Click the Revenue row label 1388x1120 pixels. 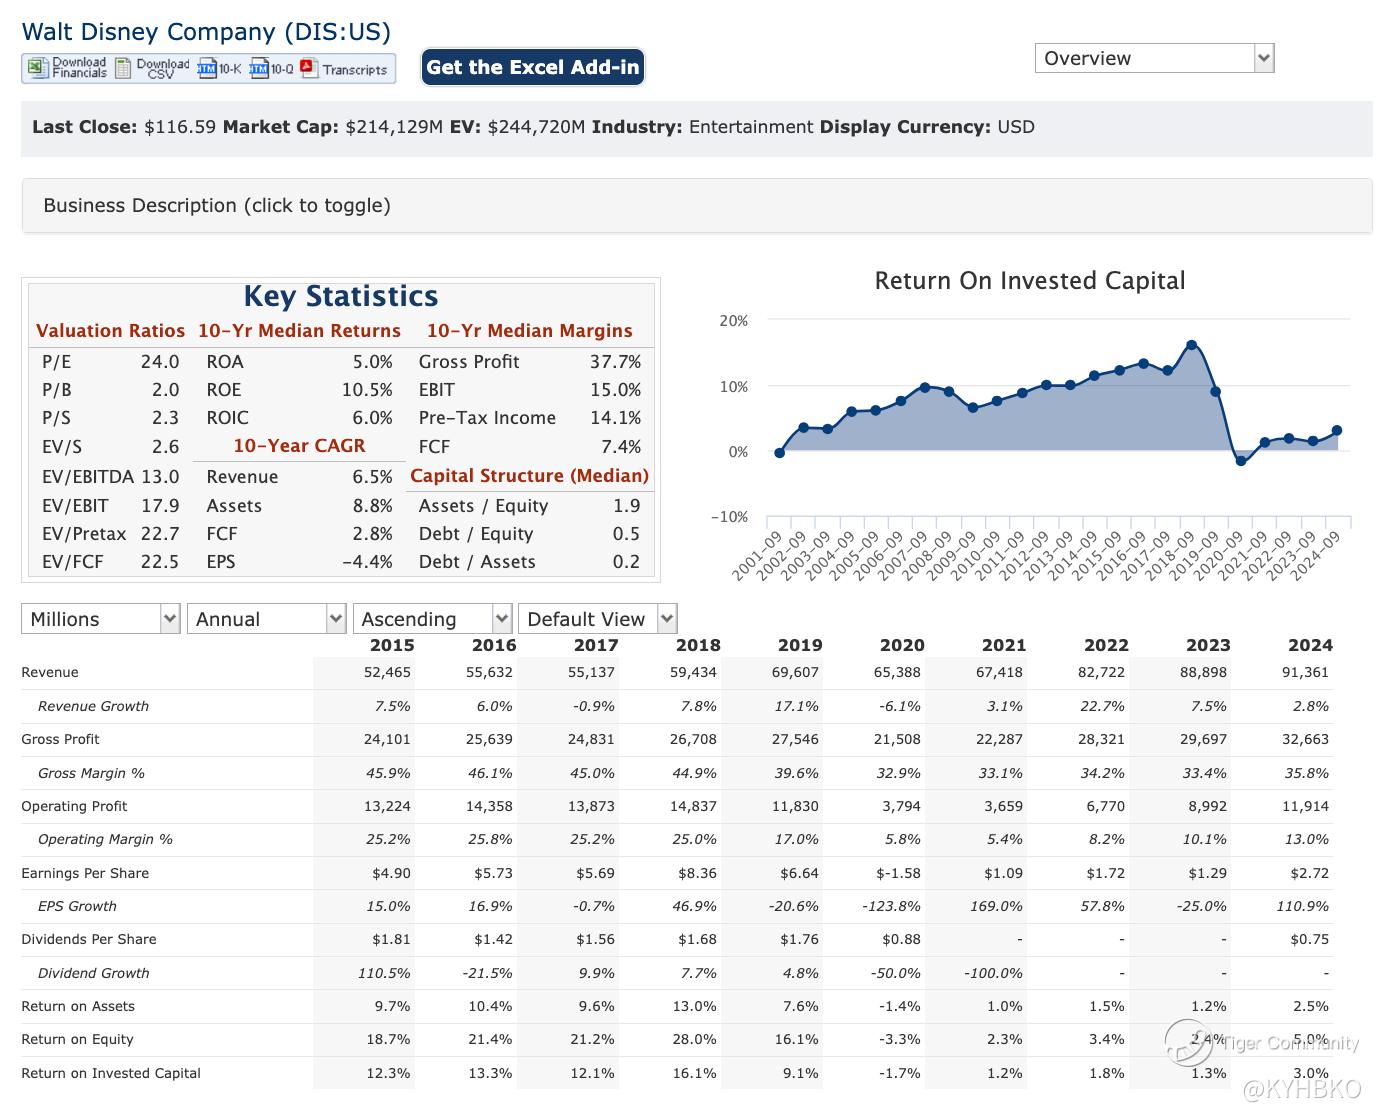pos(50,672)
